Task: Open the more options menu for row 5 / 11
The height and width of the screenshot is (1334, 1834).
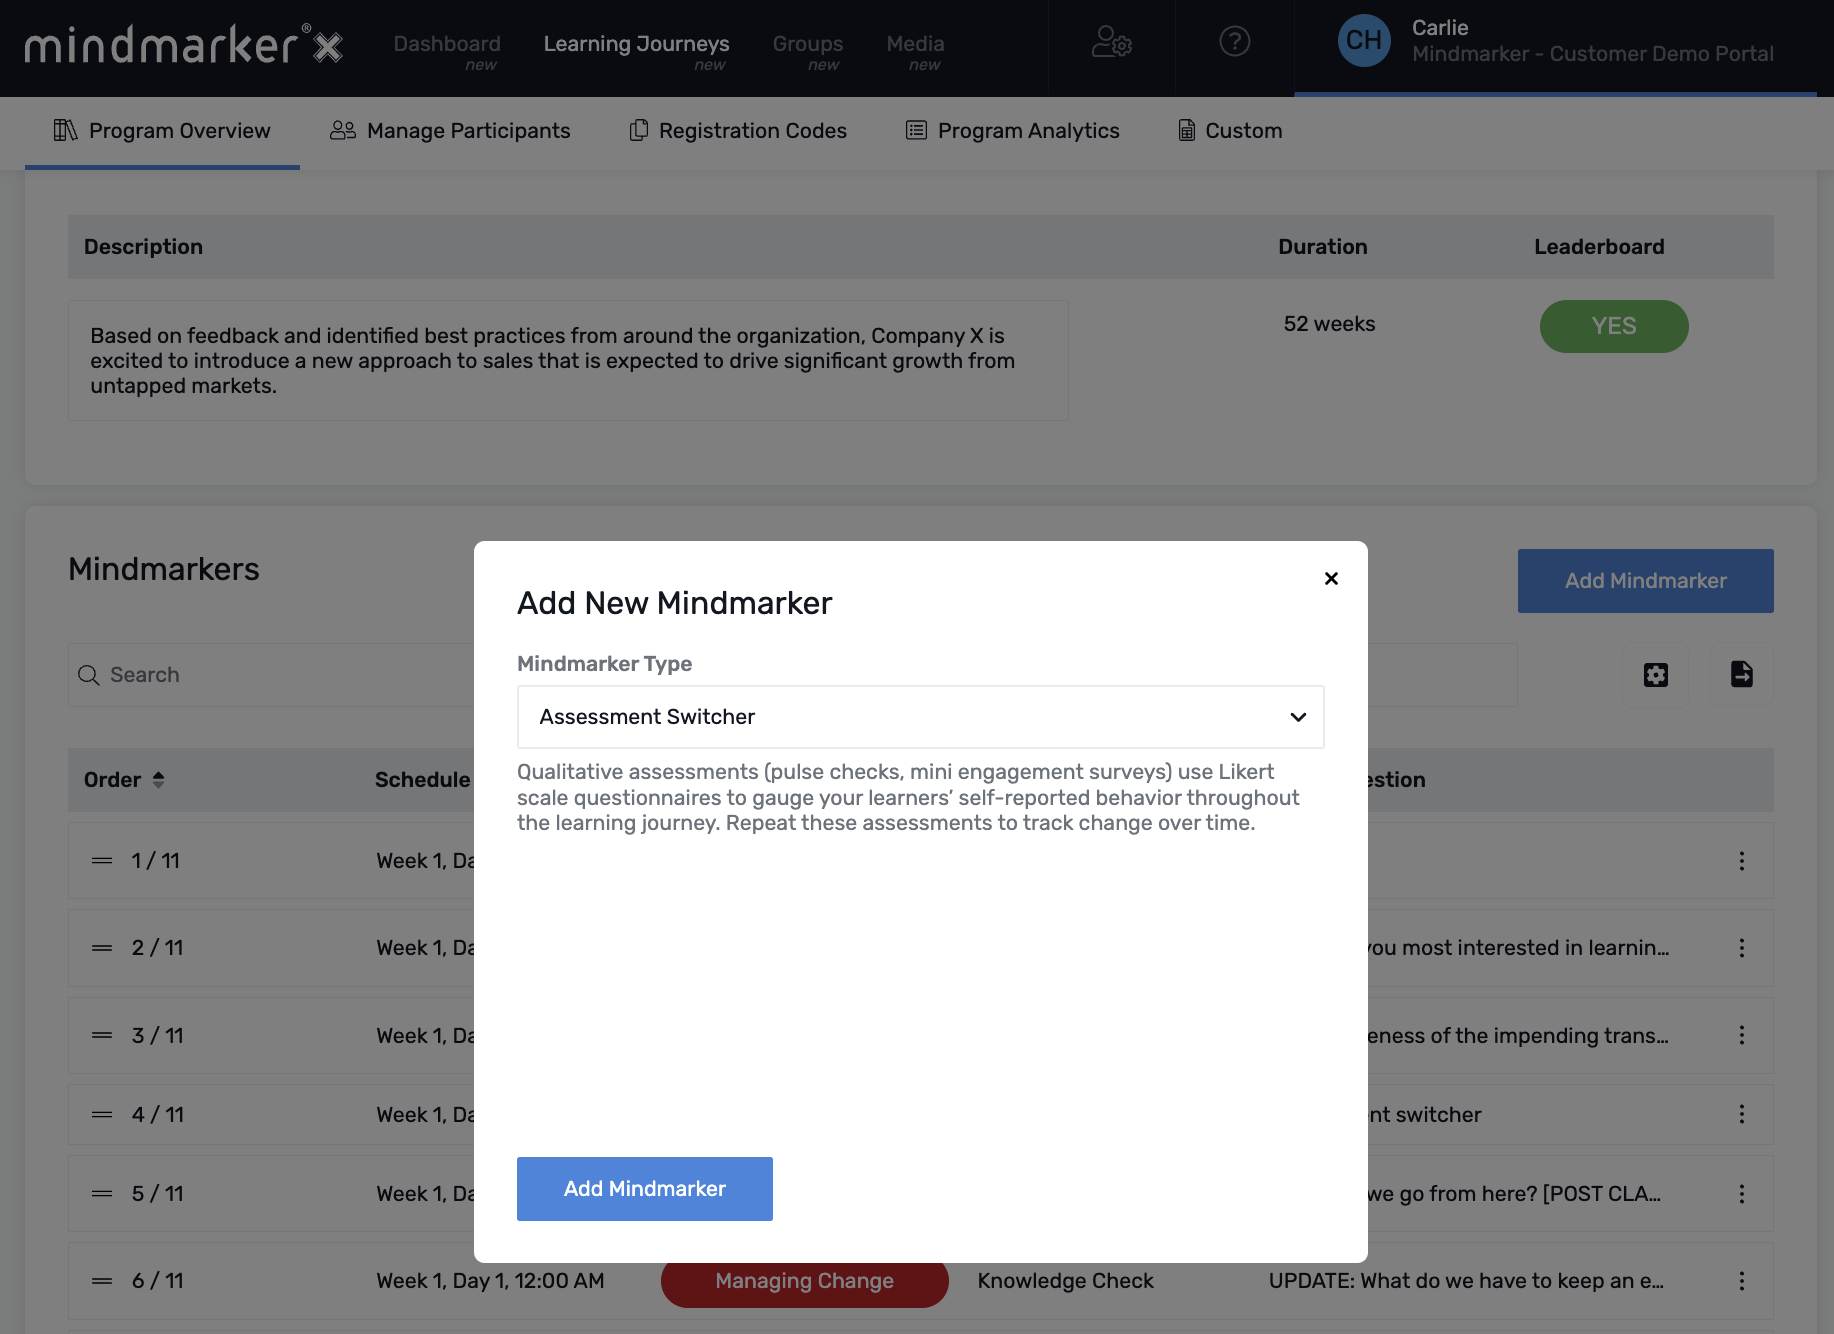Action: [x=1742, y=1194]
